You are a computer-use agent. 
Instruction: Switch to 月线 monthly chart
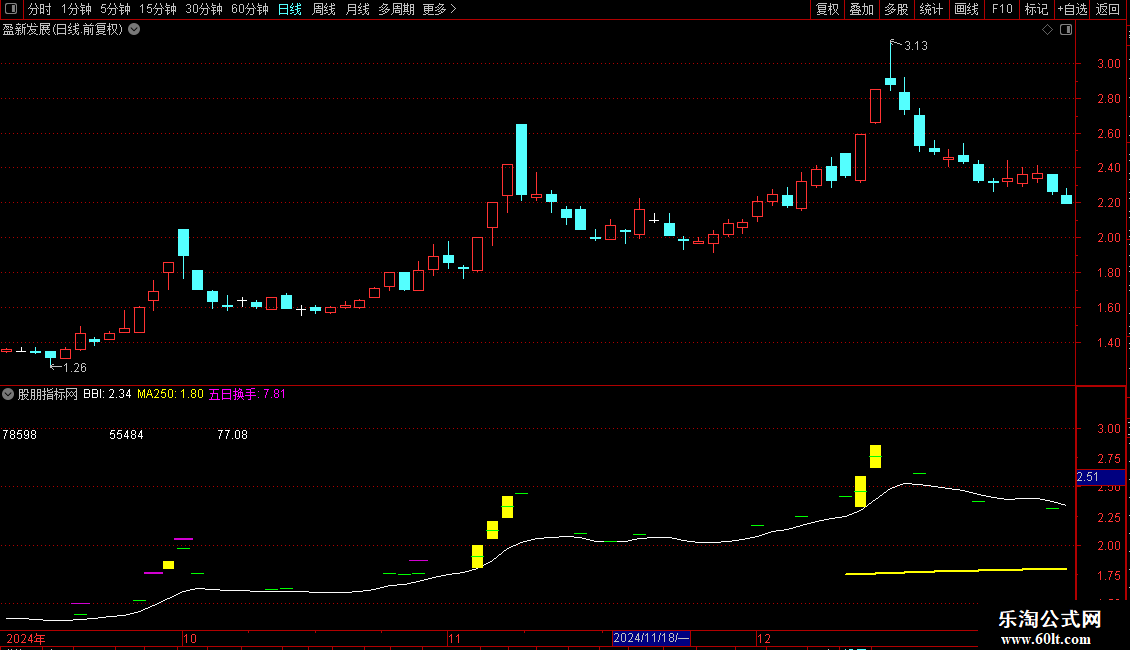tap(357, 9)
